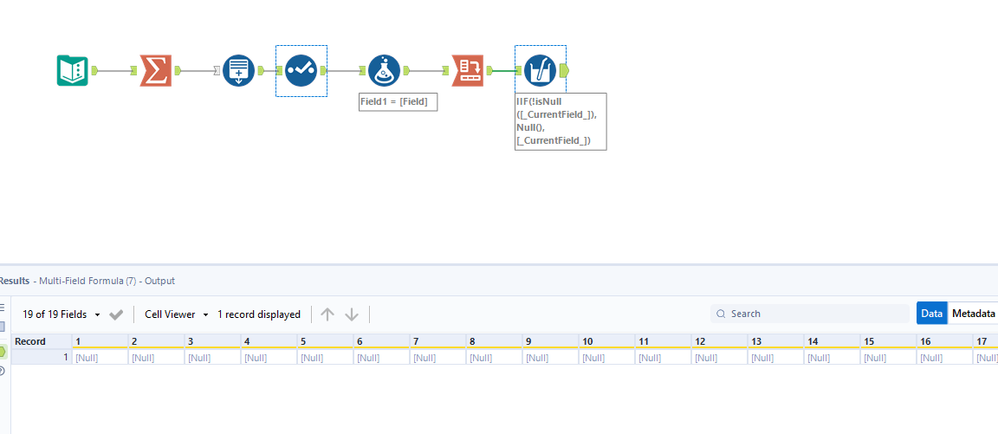
Task: Click the Formula tool input anchor
Action: [x=363, y=71]
